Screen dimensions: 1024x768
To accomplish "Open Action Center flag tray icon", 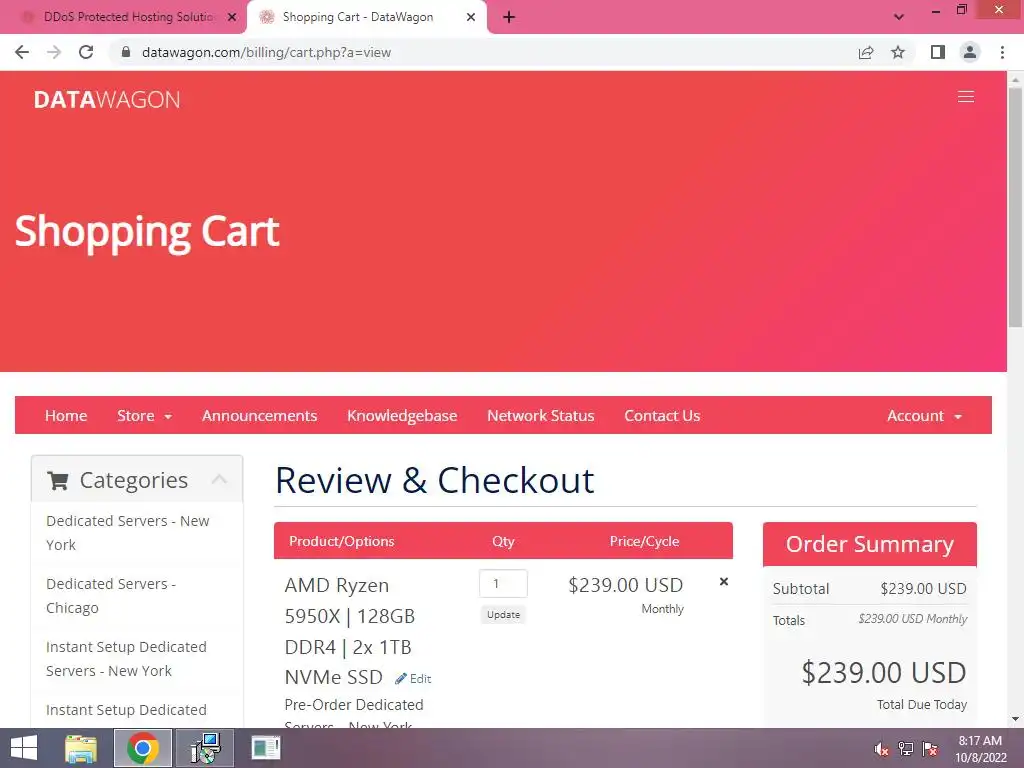I will pos(930,749).
